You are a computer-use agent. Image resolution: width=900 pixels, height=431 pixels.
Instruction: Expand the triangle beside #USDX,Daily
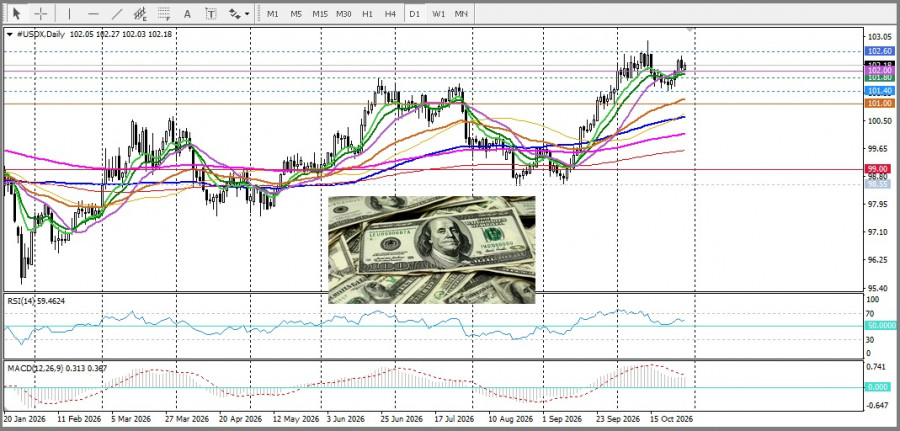point(10,34)
